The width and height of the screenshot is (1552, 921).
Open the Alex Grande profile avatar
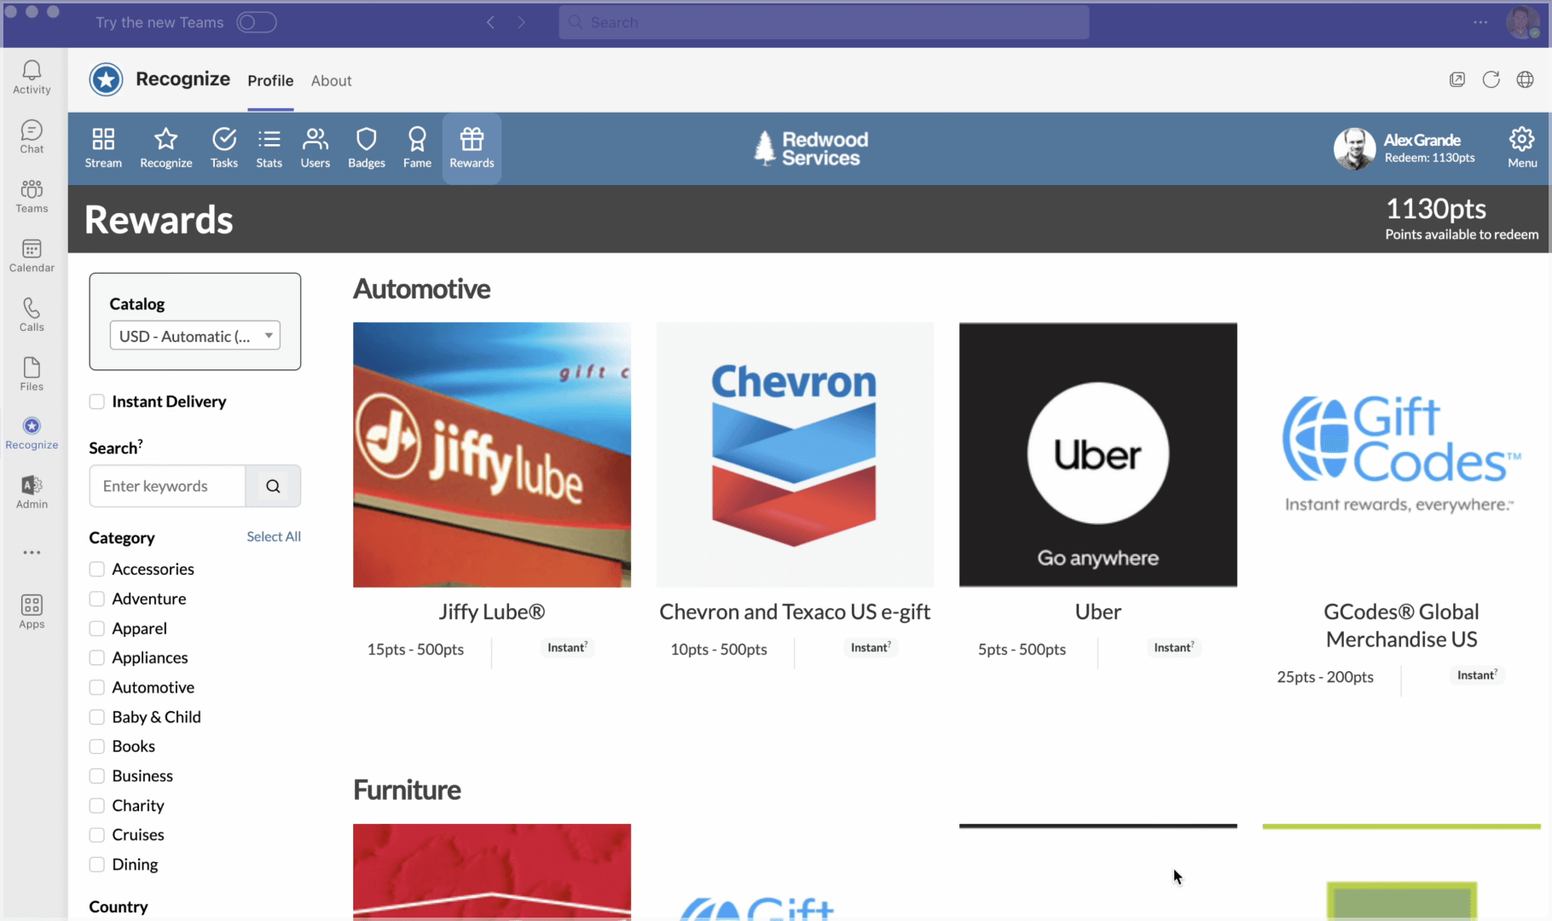(1354, 148)
